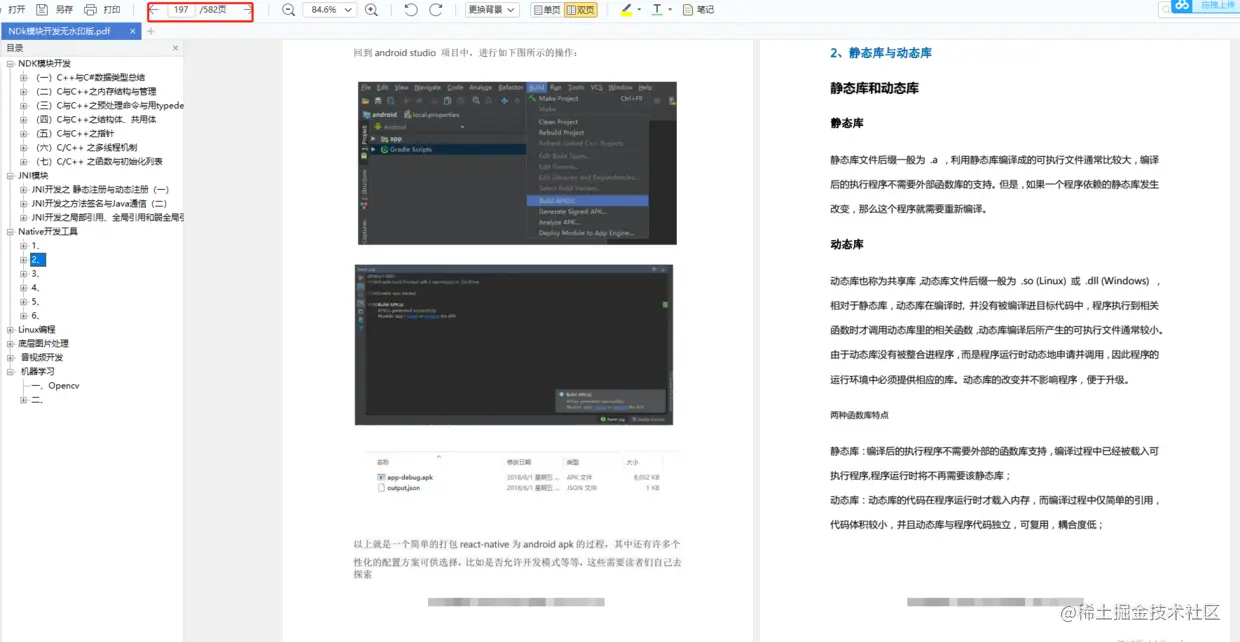Collapse the 机器学习 tree node
Viewport: 1240px width, 642px height.
10,371
